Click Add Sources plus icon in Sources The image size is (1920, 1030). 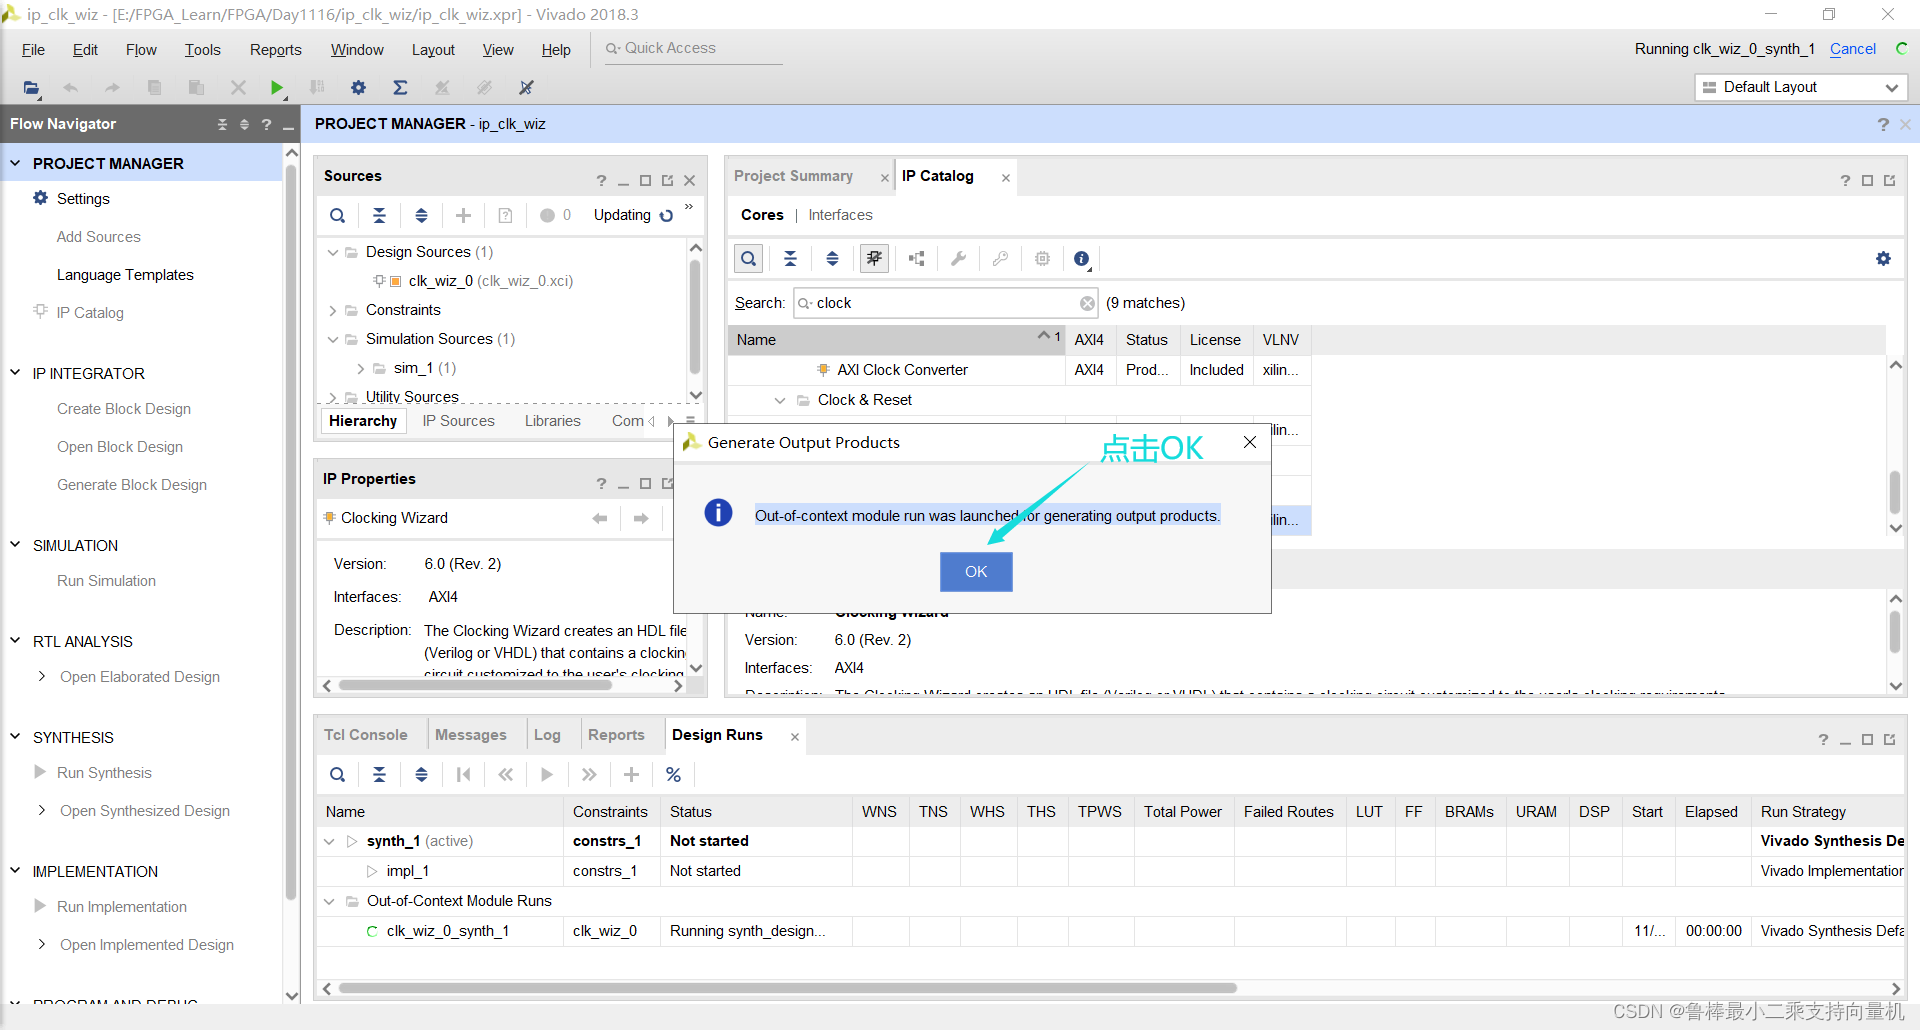(463, 215)
